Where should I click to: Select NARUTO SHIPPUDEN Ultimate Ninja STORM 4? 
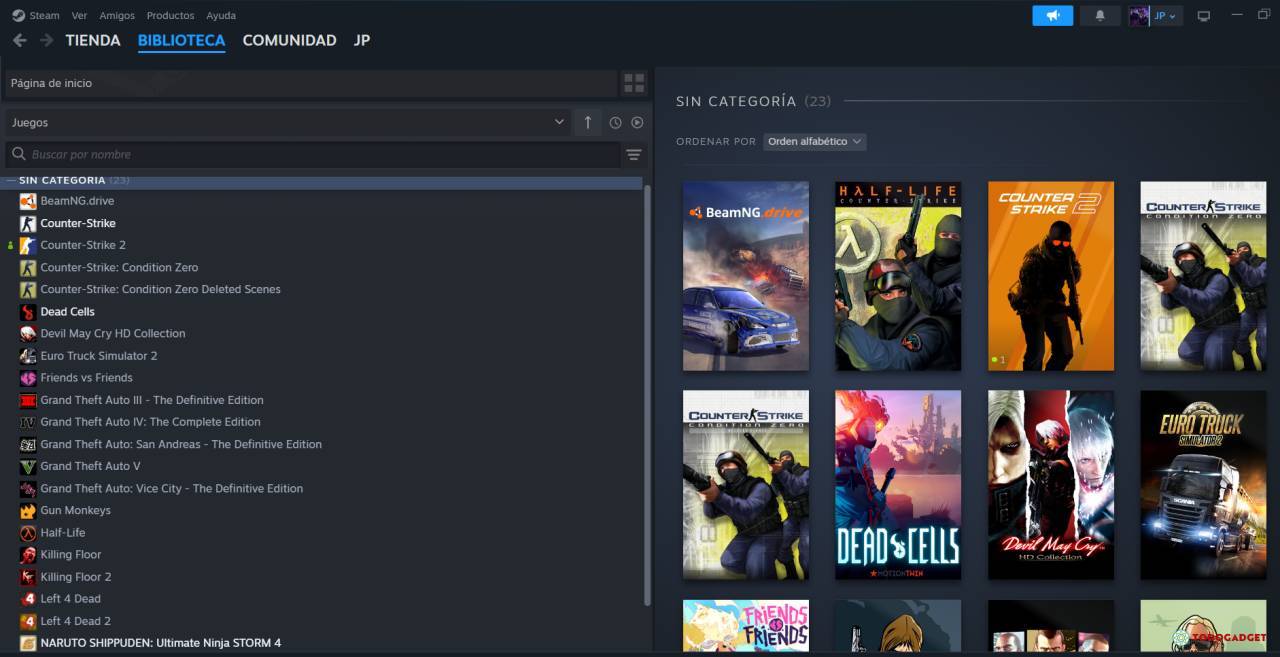[160, 642]
